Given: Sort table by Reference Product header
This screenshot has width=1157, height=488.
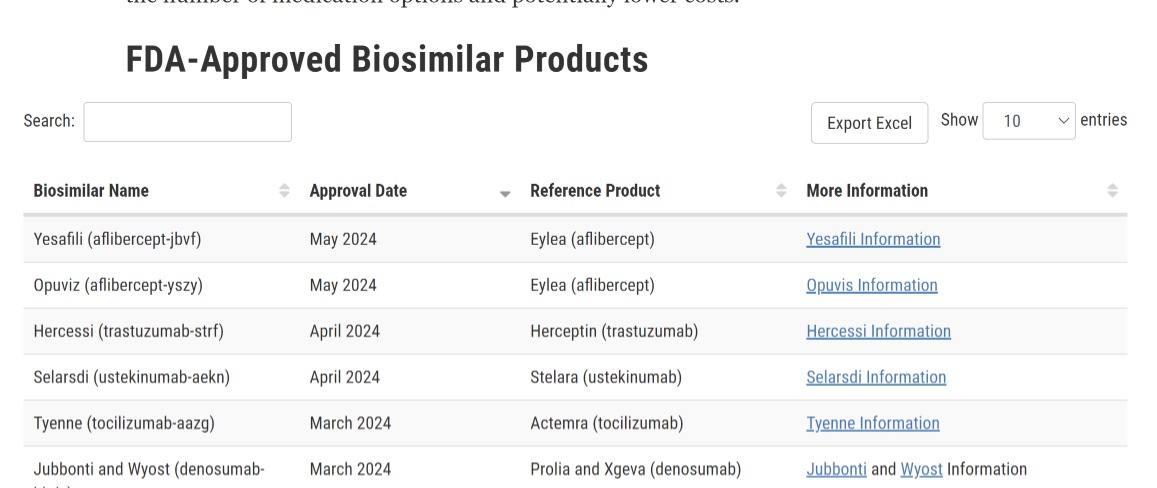Looking at the screenshot, I should [x=595, y=191].
